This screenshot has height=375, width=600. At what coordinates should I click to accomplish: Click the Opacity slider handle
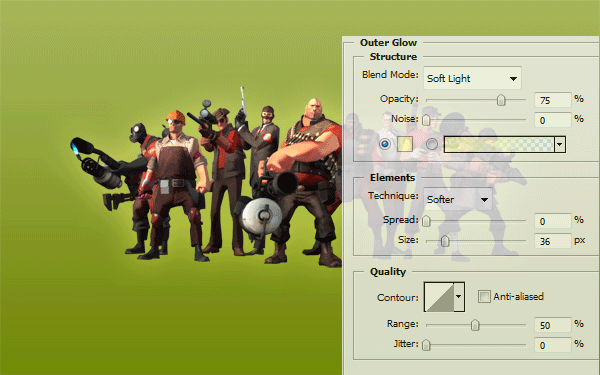[501, 100]
